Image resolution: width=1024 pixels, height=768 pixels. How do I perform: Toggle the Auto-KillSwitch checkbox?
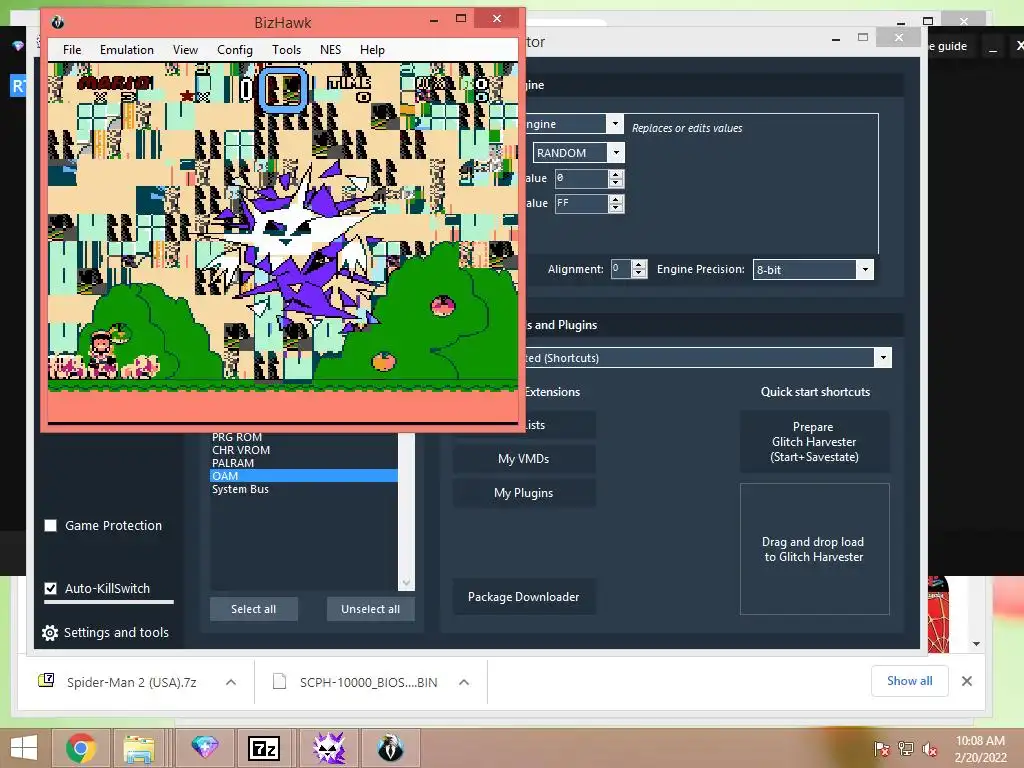click(x=50, y=588)
